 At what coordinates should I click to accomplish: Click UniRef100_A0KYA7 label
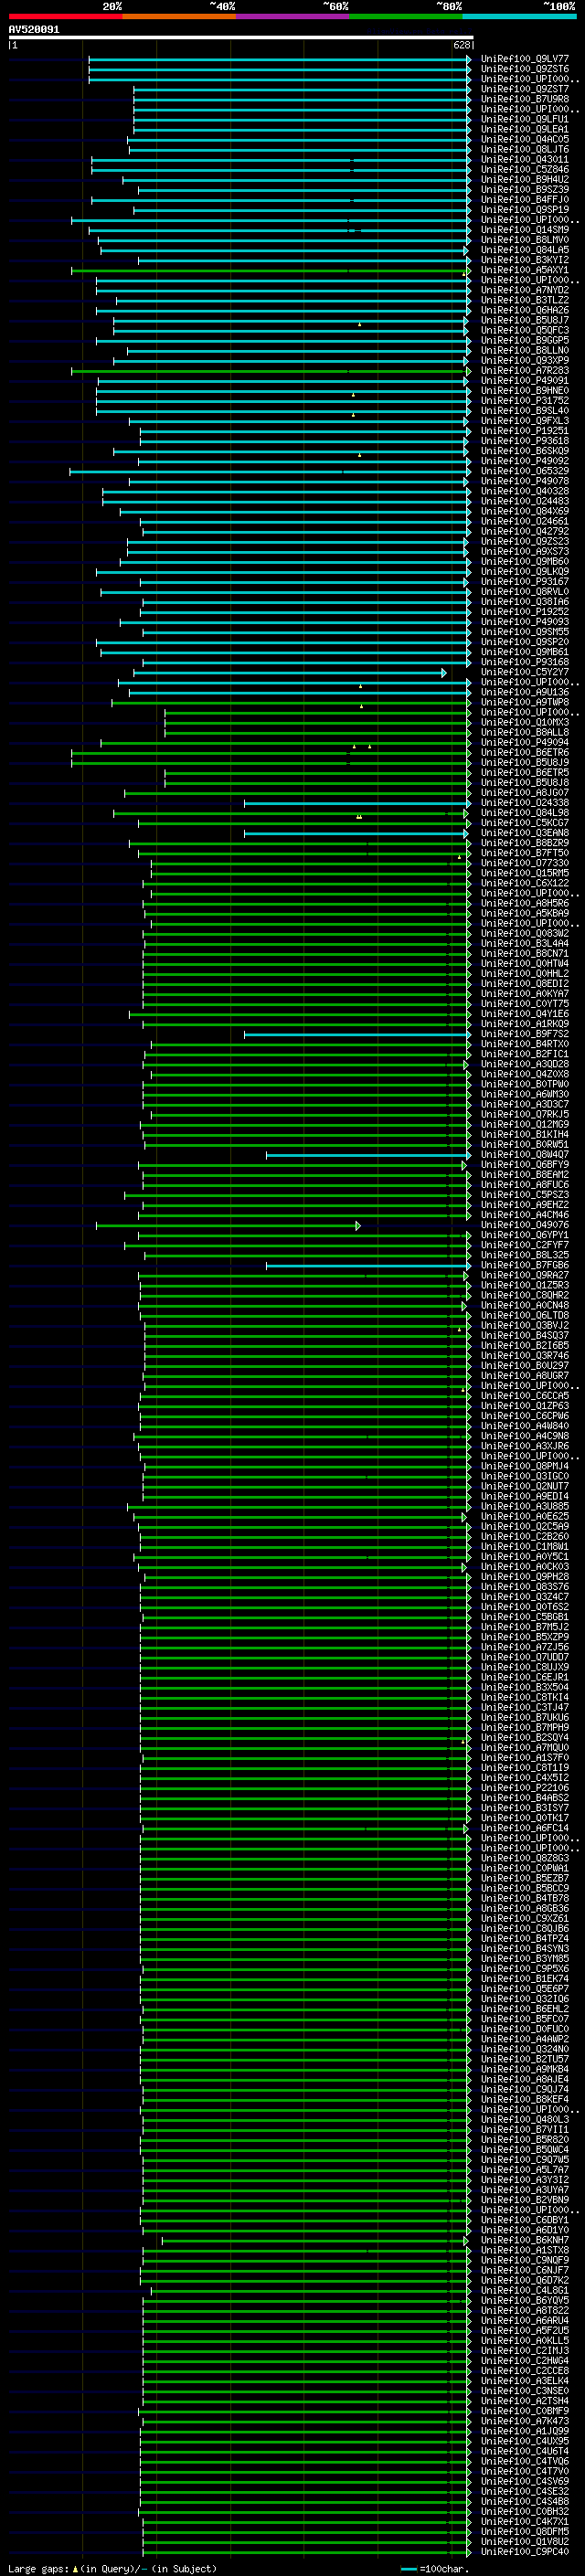point(525,994)
